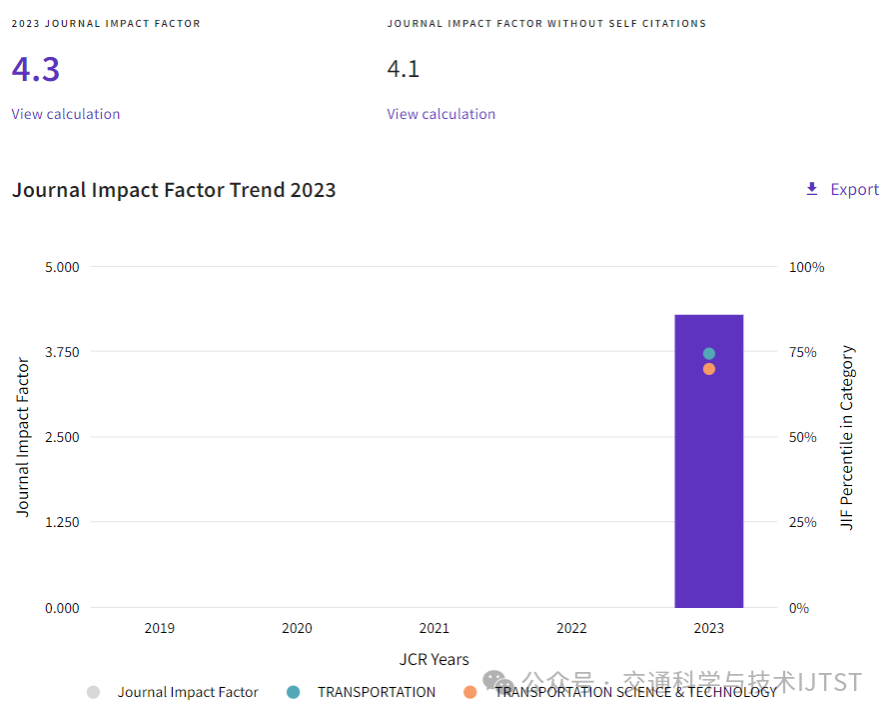This screenshot has width=890, height=718.
Task: Click the 4.1 without-self-citations value
Action: tap(403, 69)
